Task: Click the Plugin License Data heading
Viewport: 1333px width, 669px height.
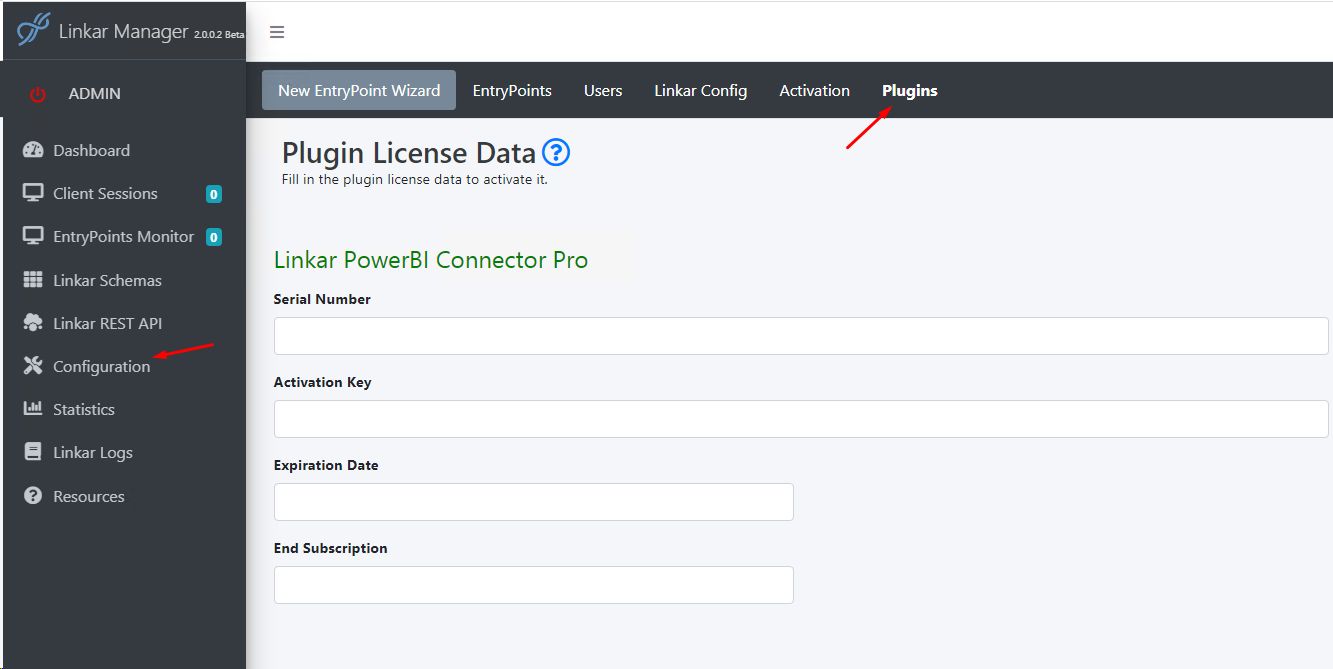Action: [x=409, y=153]
